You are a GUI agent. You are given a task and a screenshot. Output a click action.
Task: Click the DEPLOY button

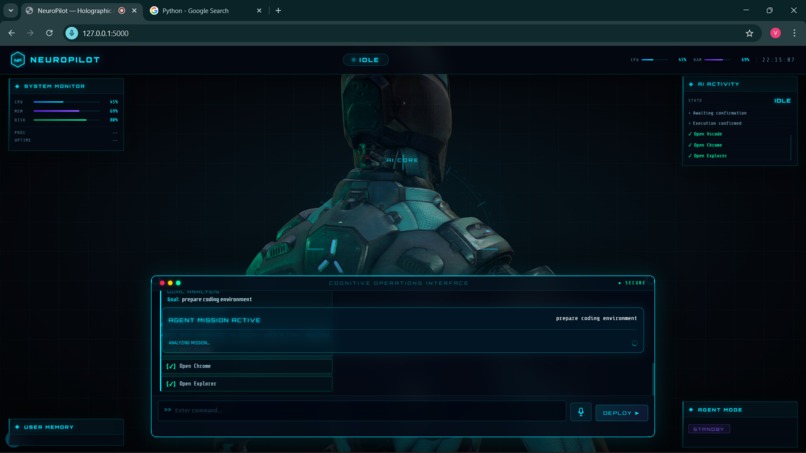click(621, 413)
